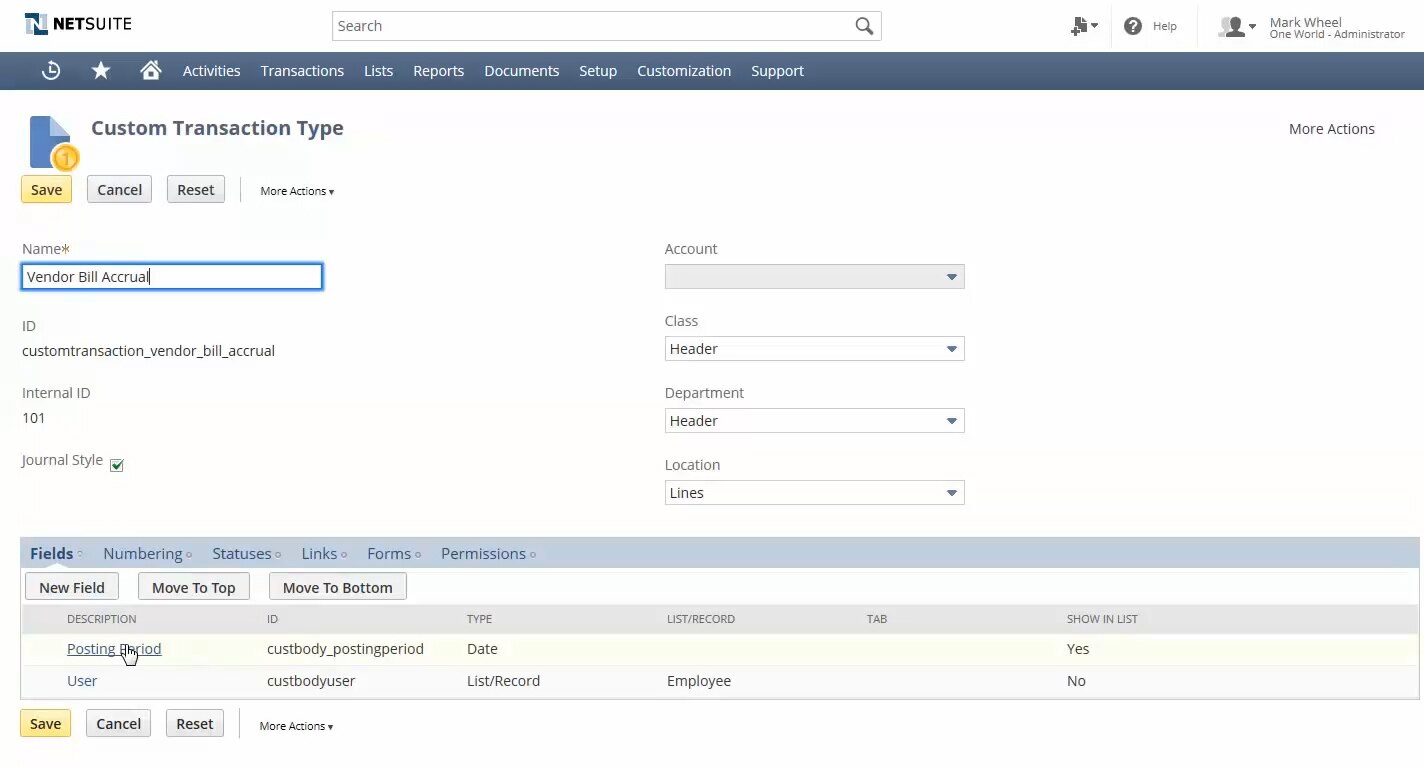Go to the Home house icon
The width and height of the screenshot is (1424, 769).
coord(151,70)
